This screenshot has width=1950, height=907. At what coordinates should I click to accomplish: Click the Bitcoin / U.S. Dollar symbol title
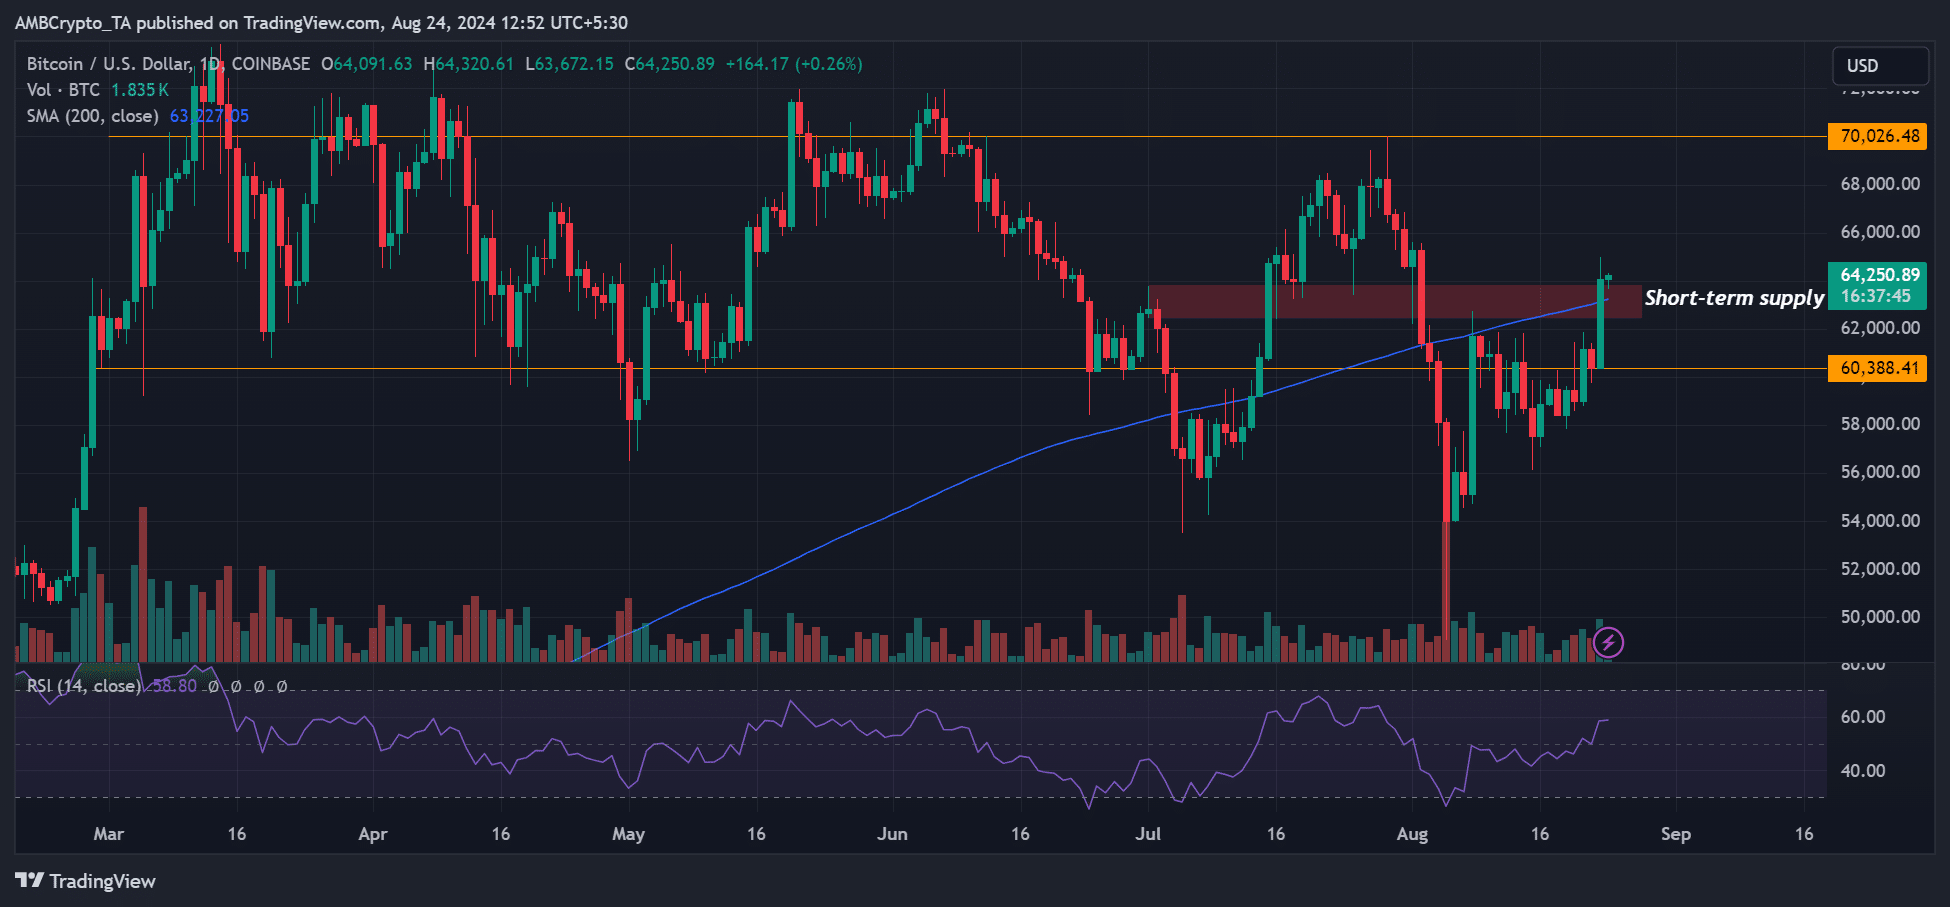pyautogui.click(x=109, y=64)
